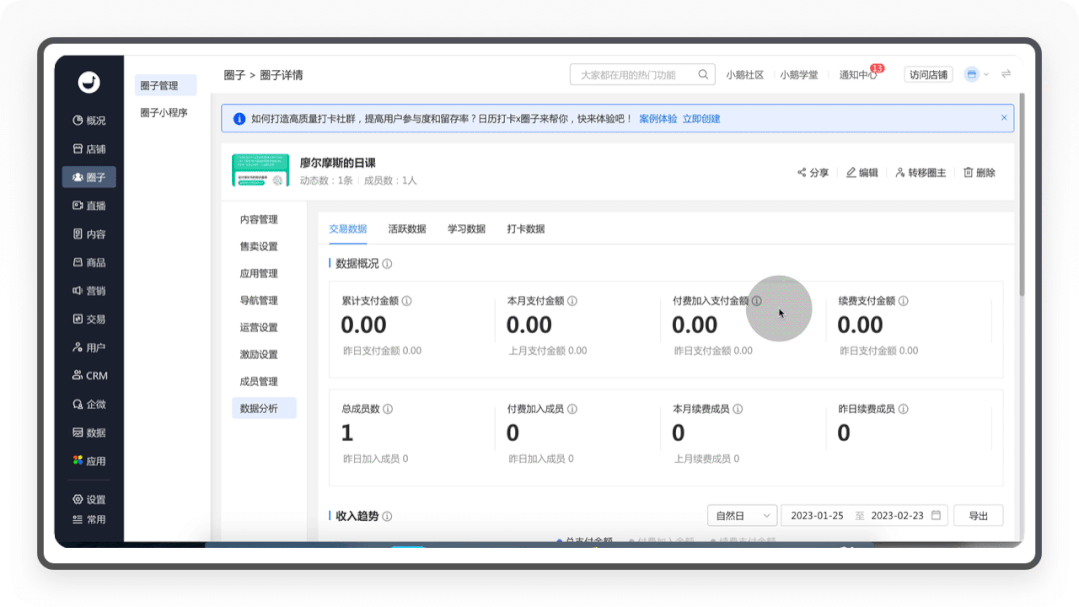Click the search magnifier icon
This screenshot has width=1079, height=607.
[x=703, y=74]
